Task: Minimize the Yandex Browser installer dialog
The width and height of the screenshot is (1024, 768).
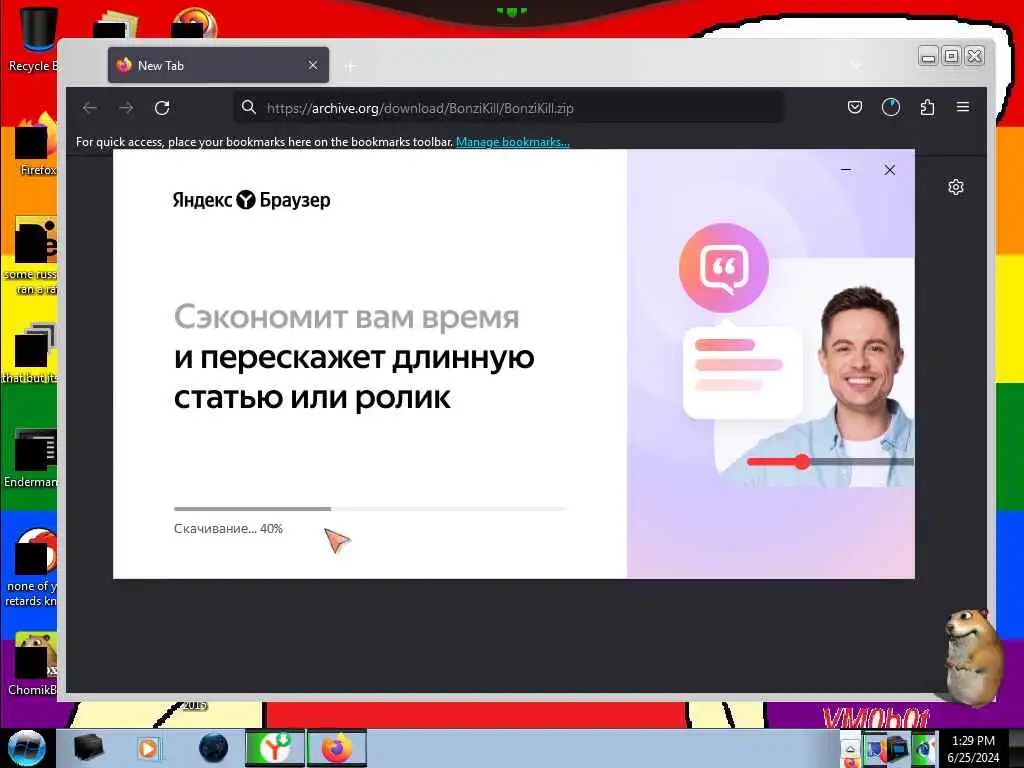Action: [846, 170]
